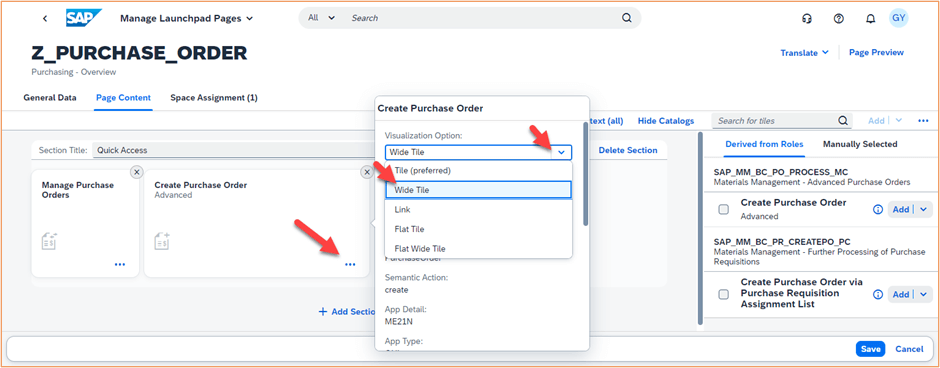Open the Translate dropdown
This screenshot has width=940, height=368.
[x=805, y=53]
